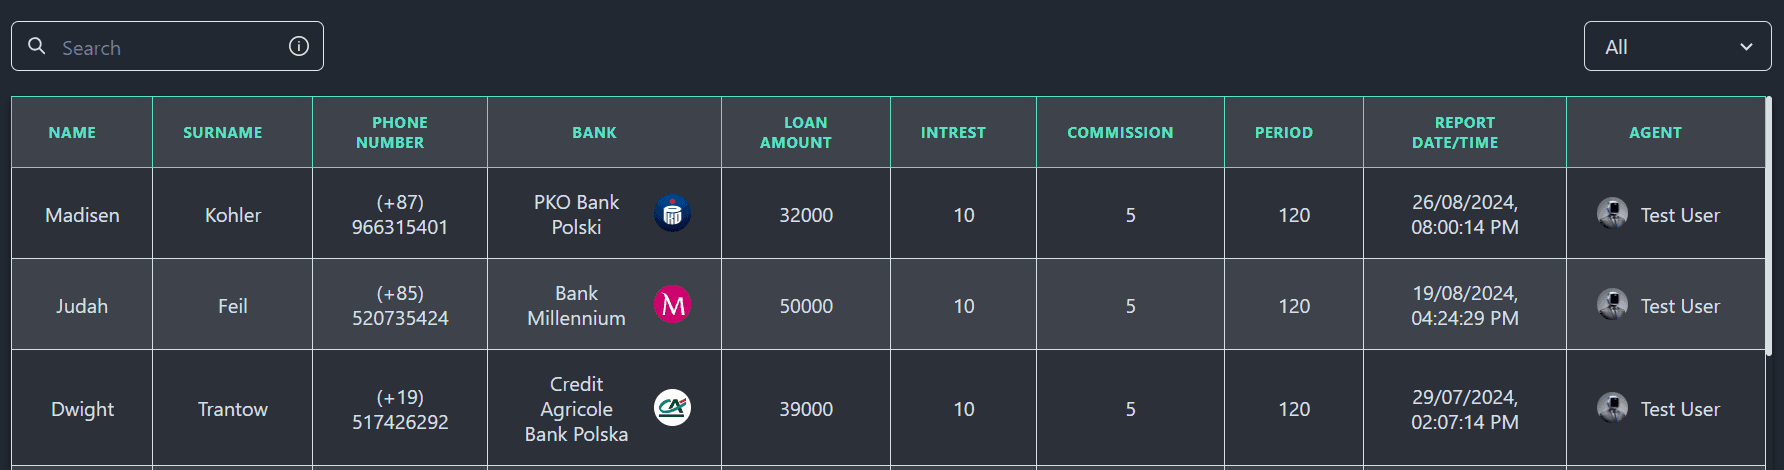Screen dimensions: 1784x470
Task: Click Test User avatar in Judah row
Action: (1612, 304)
